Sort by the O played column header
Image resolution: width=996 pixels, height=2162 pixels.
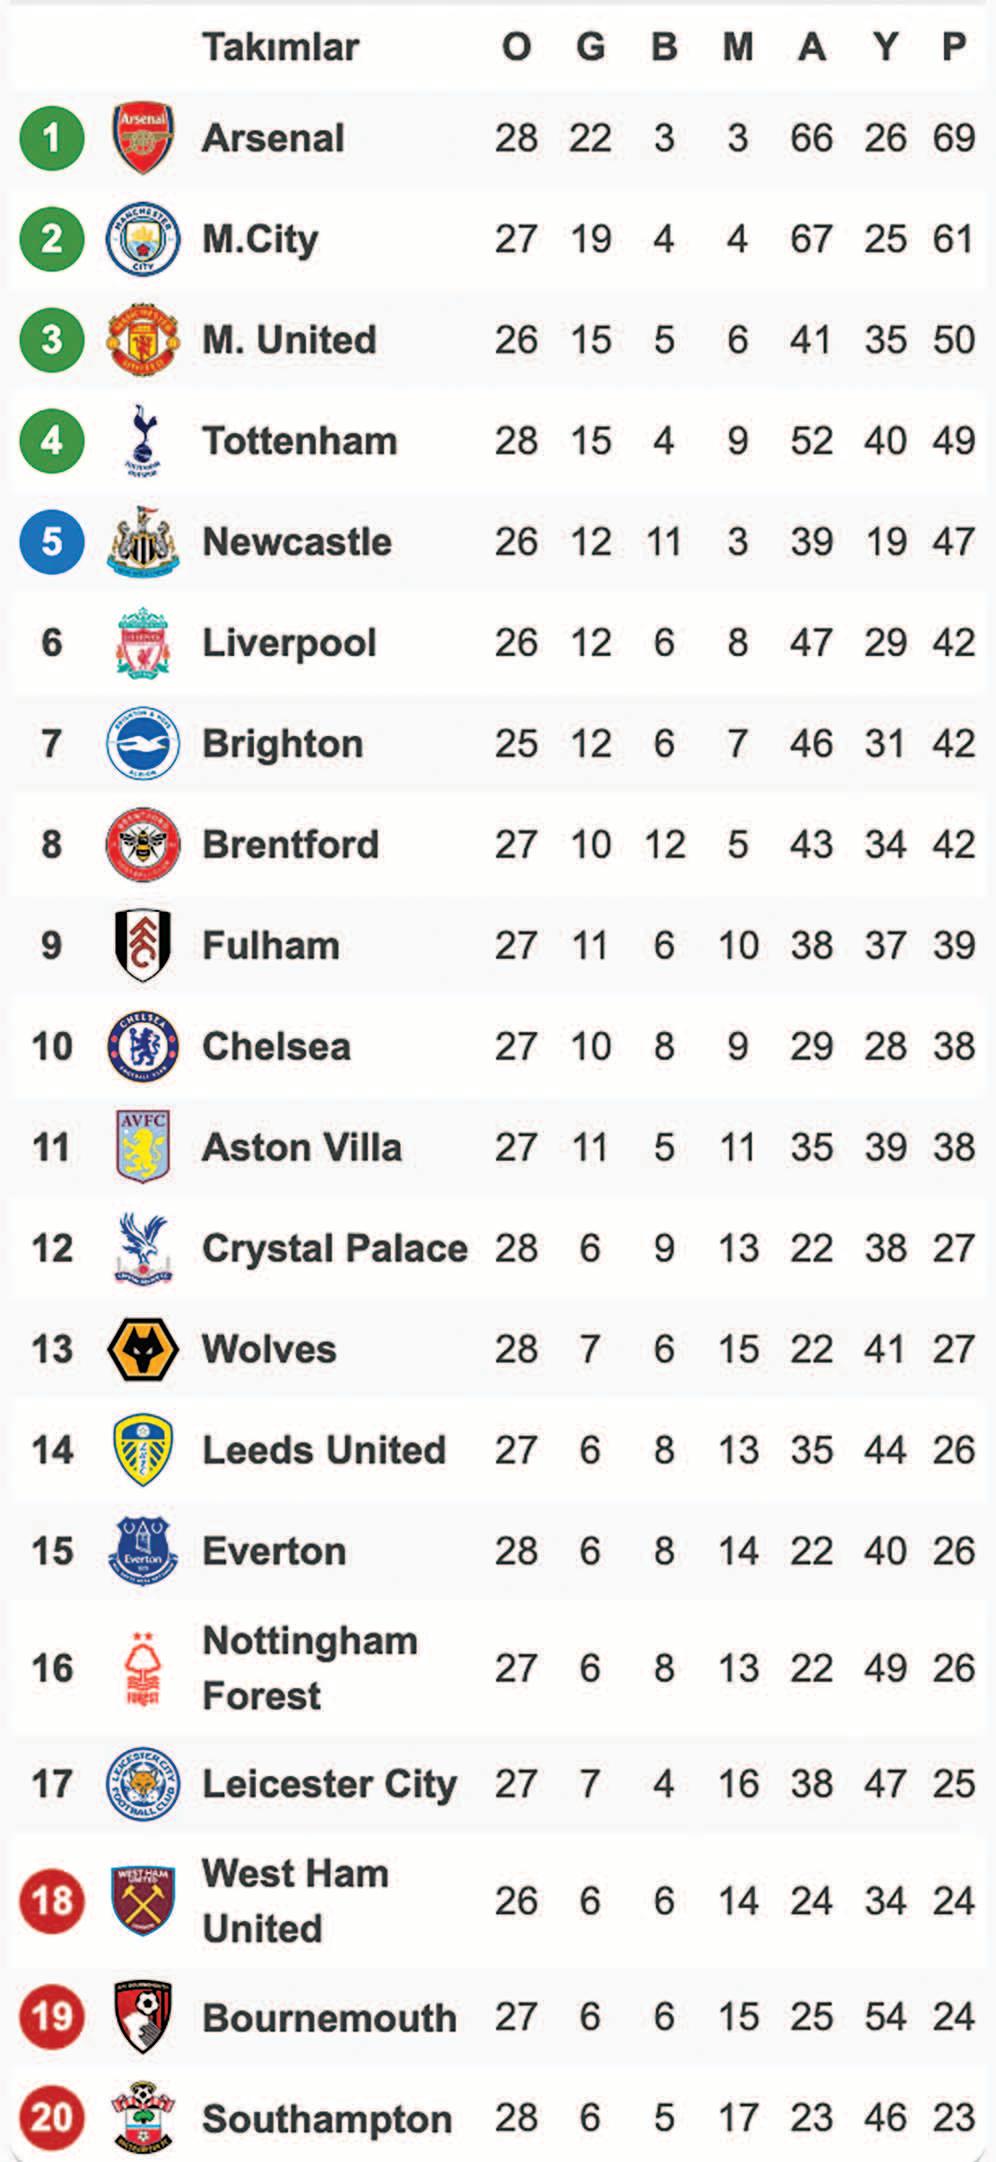(x=516, y=46)
